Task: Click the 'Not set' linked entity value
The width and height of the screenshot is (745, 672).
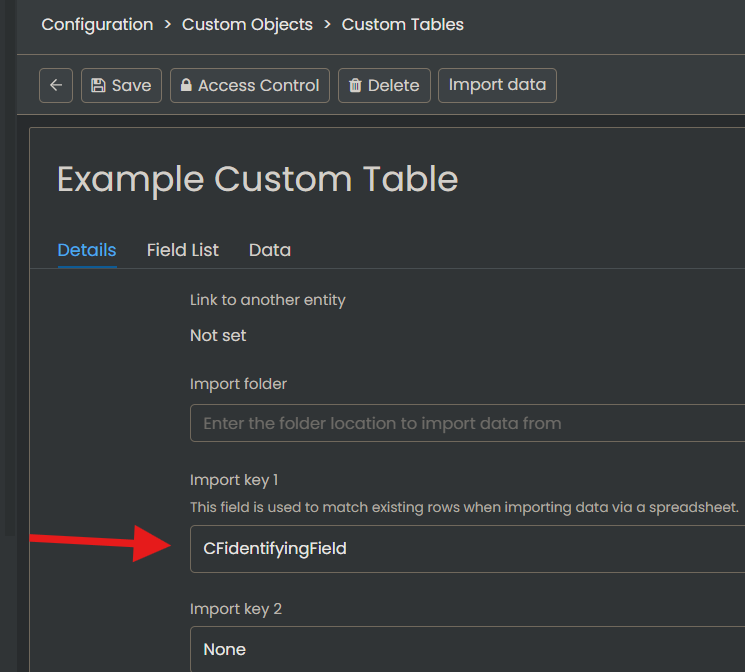Action: pyautogui.click(x=218, y=336)
